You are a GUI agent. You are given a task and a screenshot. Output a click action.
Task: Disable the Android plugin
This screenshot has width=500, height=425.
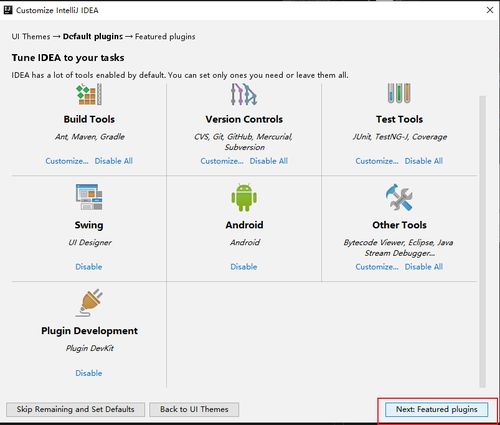(x=244, y=267)
